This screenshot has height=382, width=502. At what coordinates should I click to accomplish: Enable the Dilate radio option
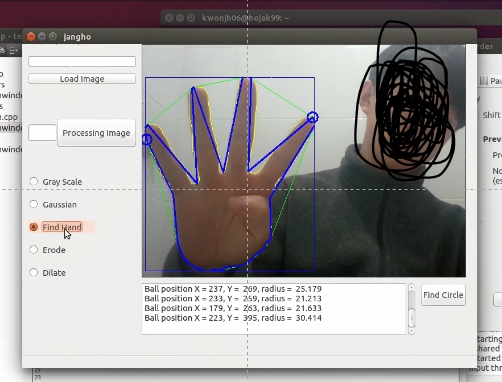pyautogui.click(x=33, y=272)
